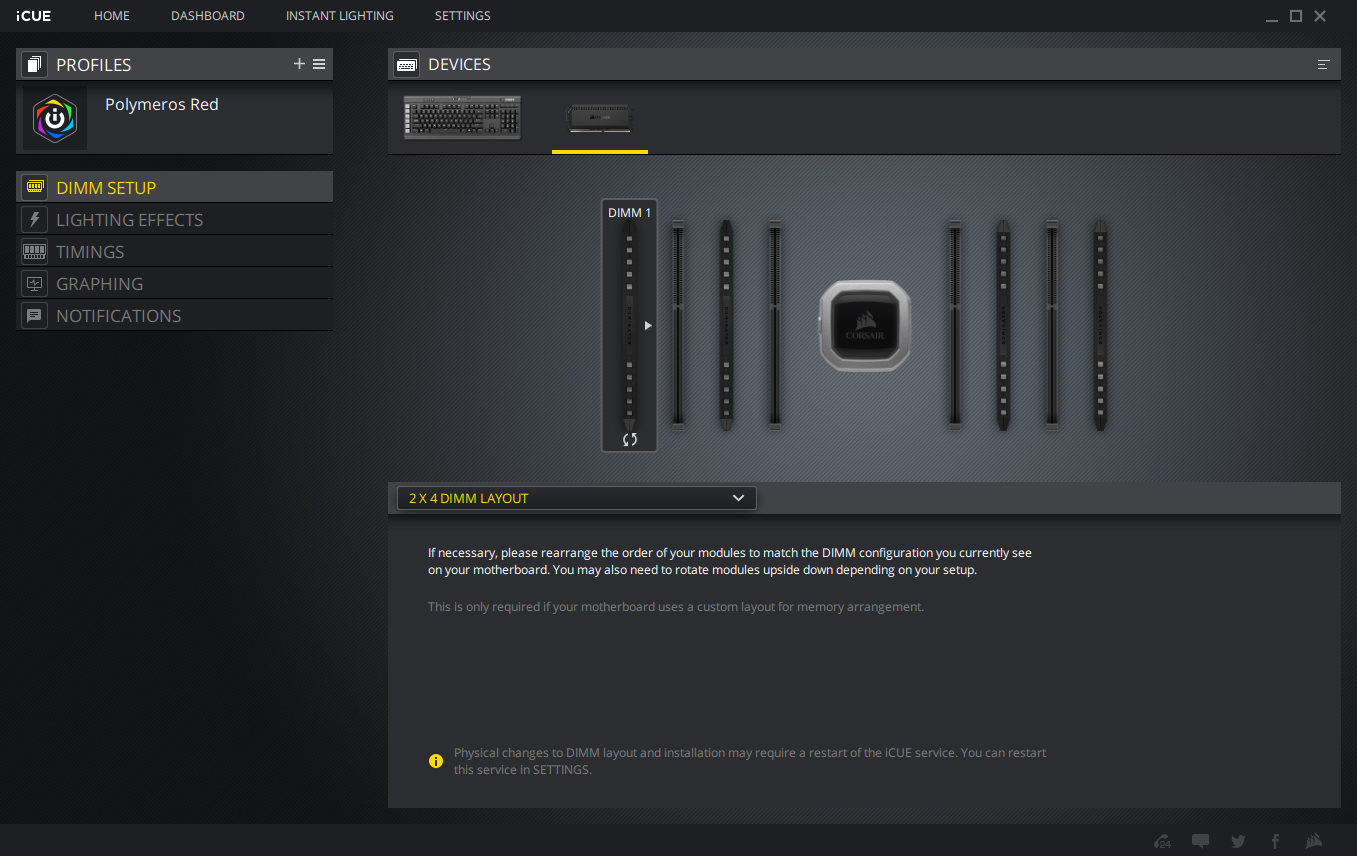
Task: Click the yellow info icon
Action: [x=436, y=761]
